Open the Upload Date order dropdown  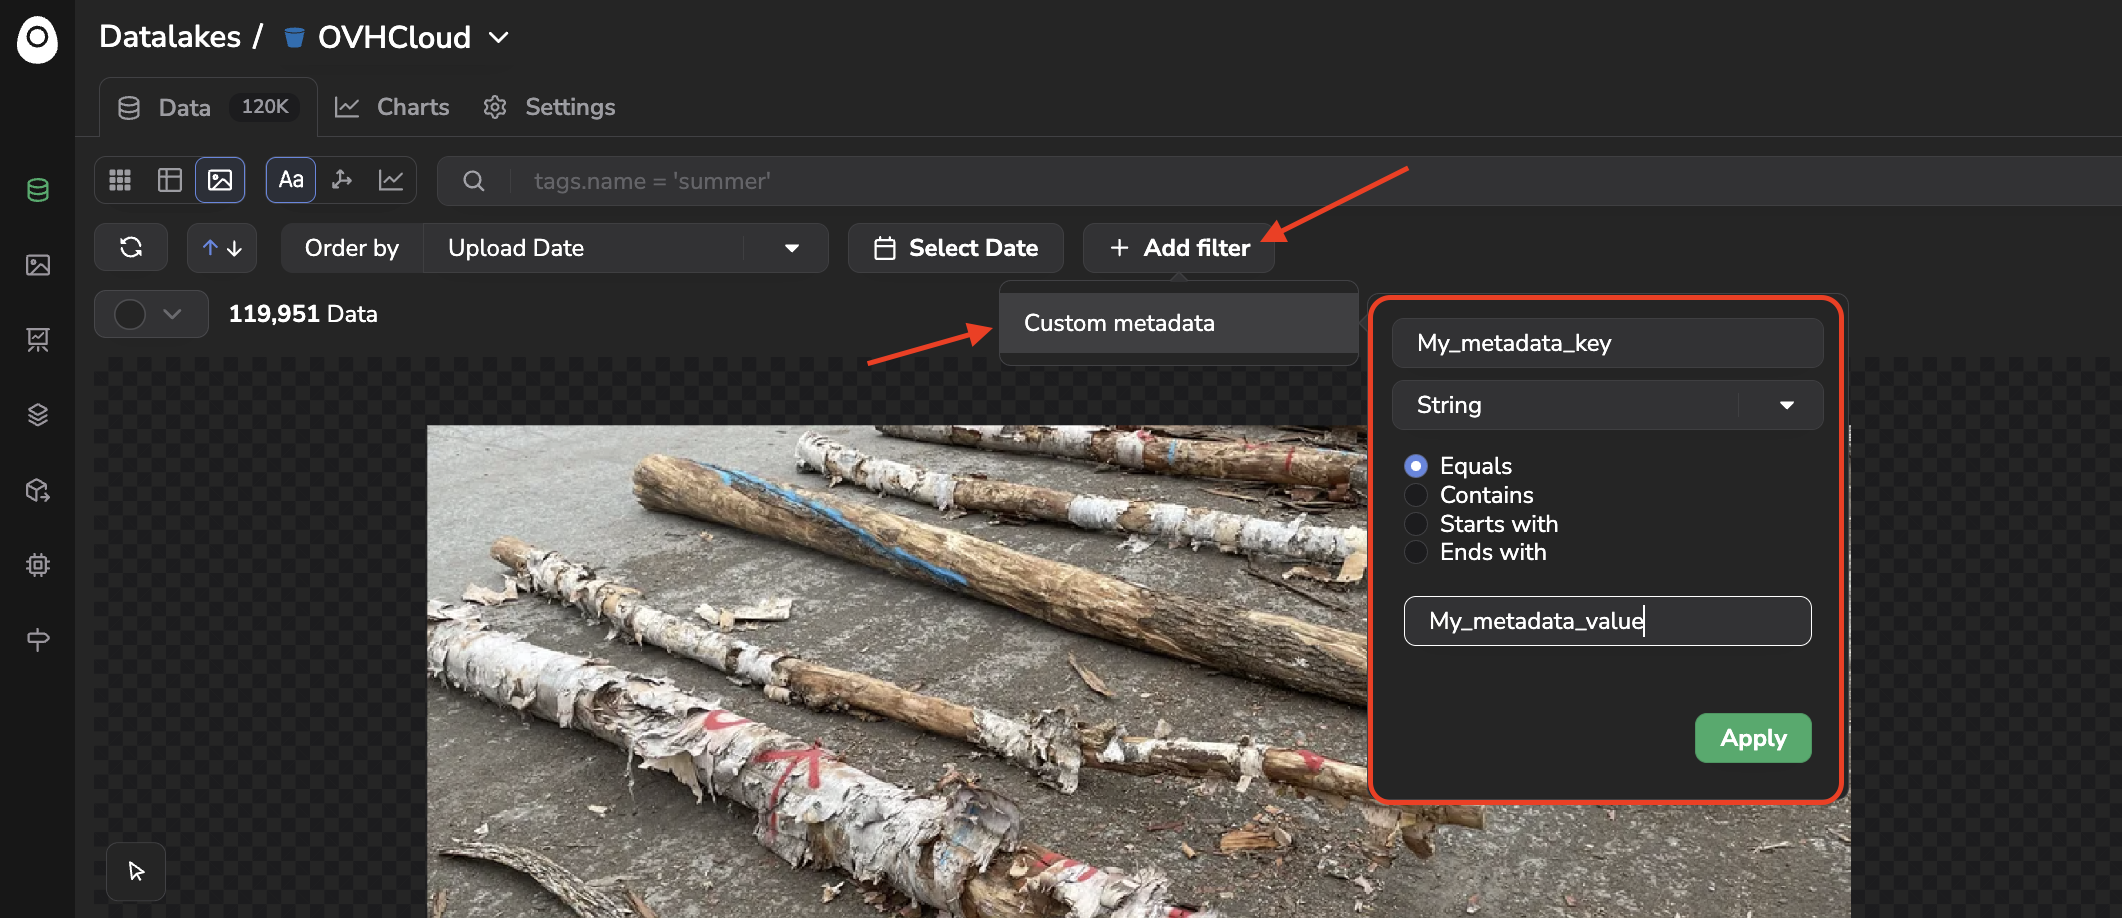point(626,248)
